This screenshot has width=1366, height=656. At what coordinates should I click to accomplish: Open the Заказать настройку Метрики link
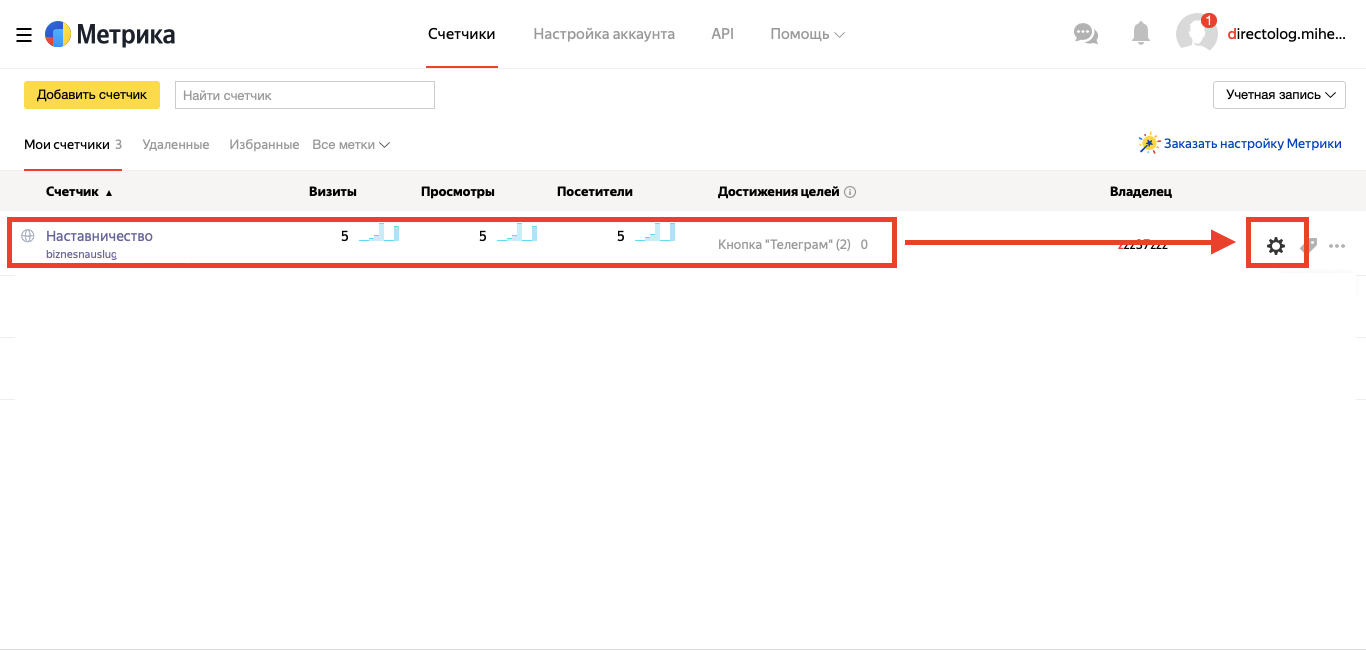[1253, 143]
